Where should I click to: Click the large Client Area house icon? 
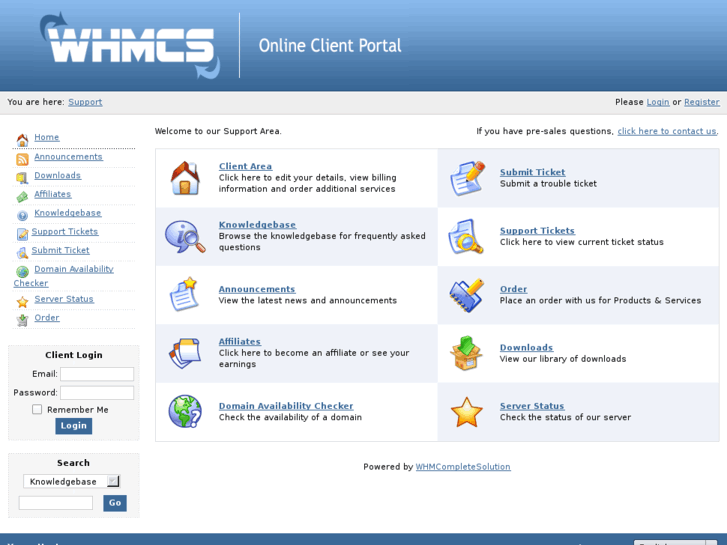(x=185, y=178)
